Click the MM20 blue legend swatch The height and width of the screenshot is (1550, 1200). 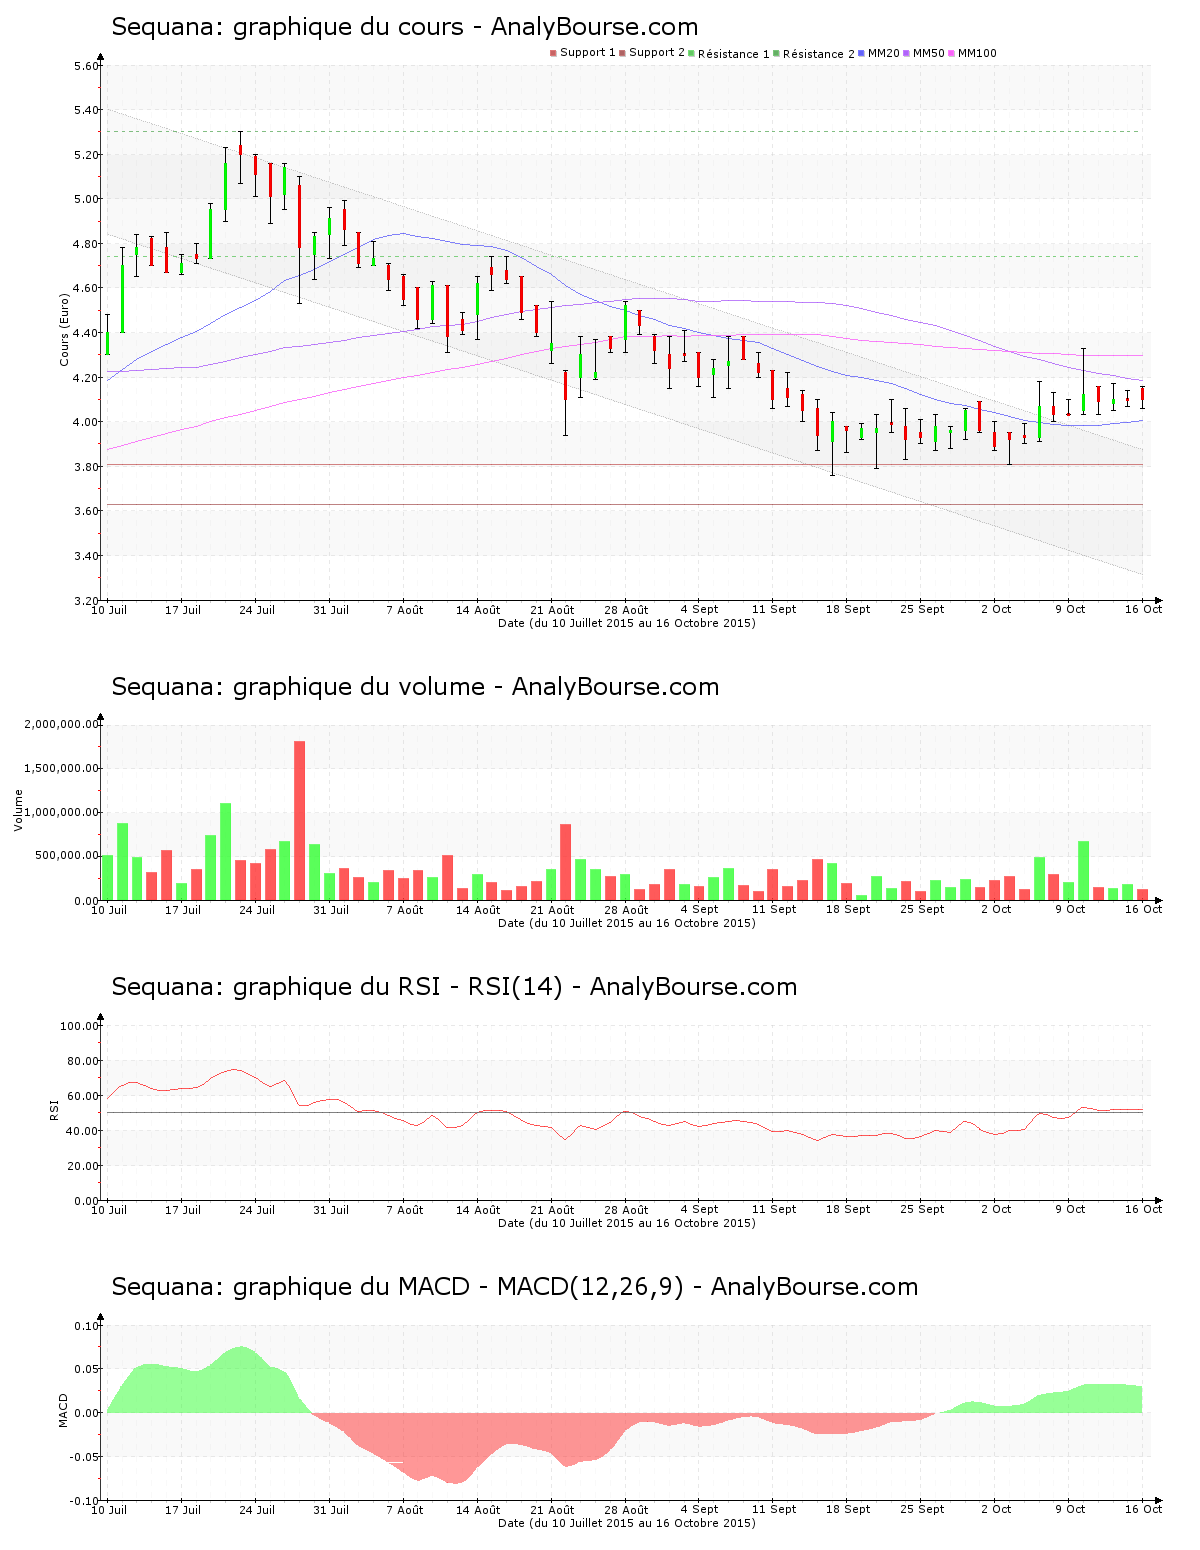(x=861, y=53)
